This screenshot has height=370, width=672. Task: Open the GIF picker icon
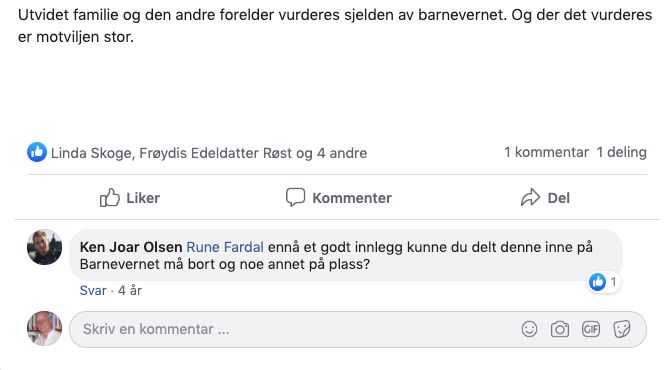tap(591, 329)
